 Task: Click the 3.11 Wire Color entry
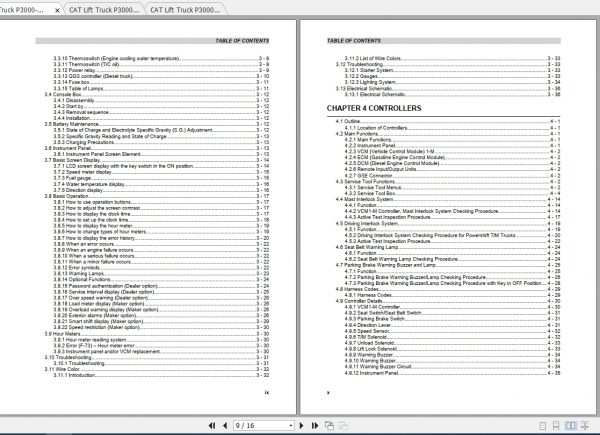[157, 369]
